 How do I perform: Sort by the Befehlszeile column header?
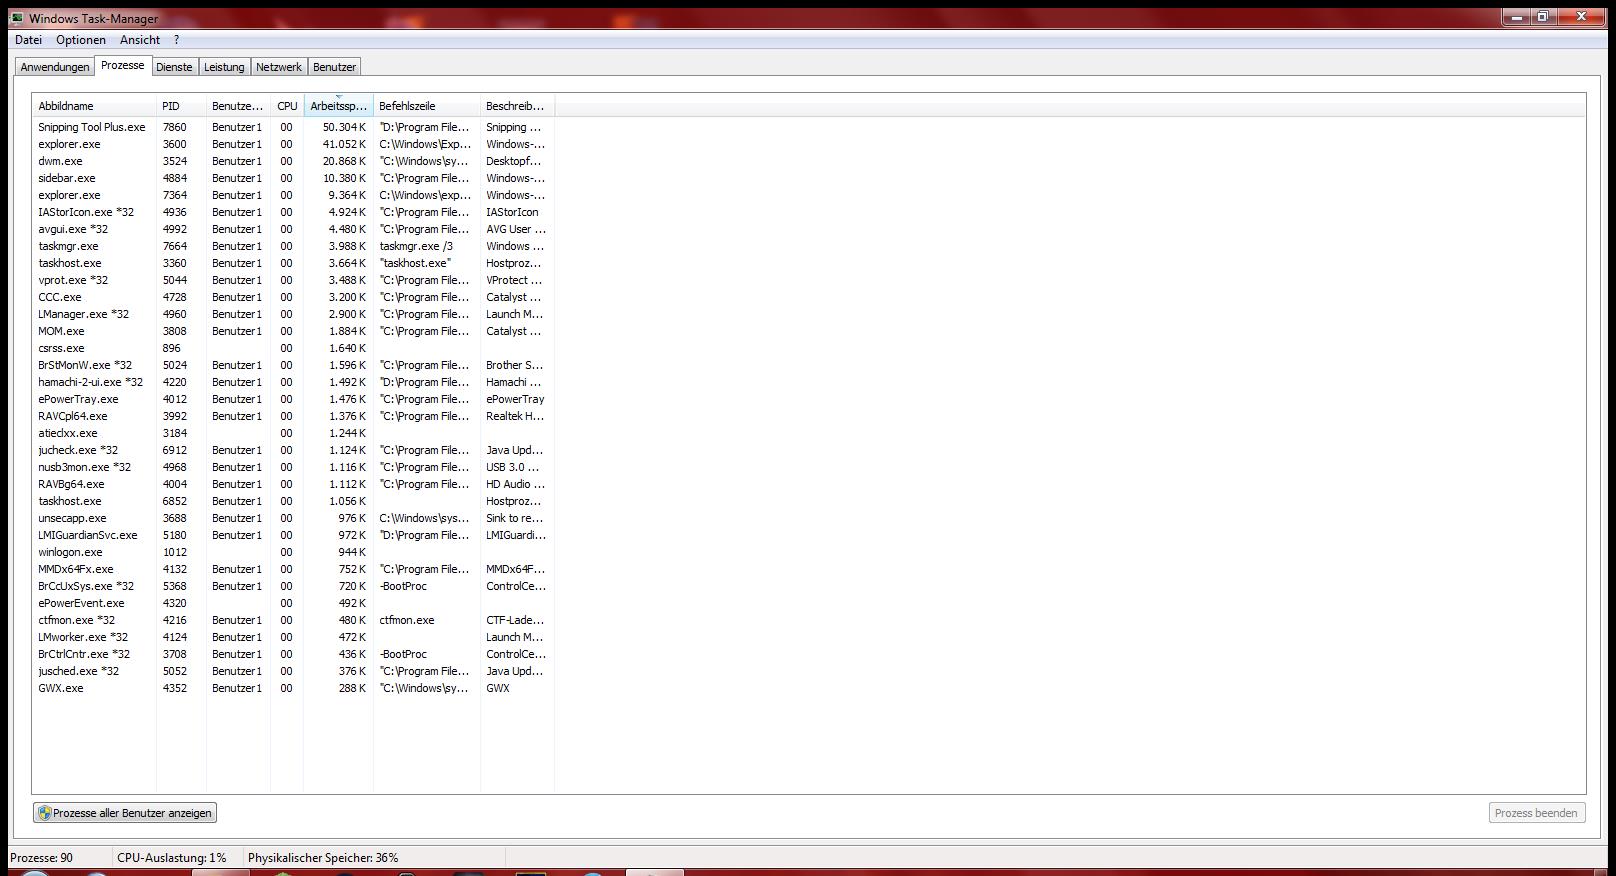pyautogui.click(x=427, y=106)
